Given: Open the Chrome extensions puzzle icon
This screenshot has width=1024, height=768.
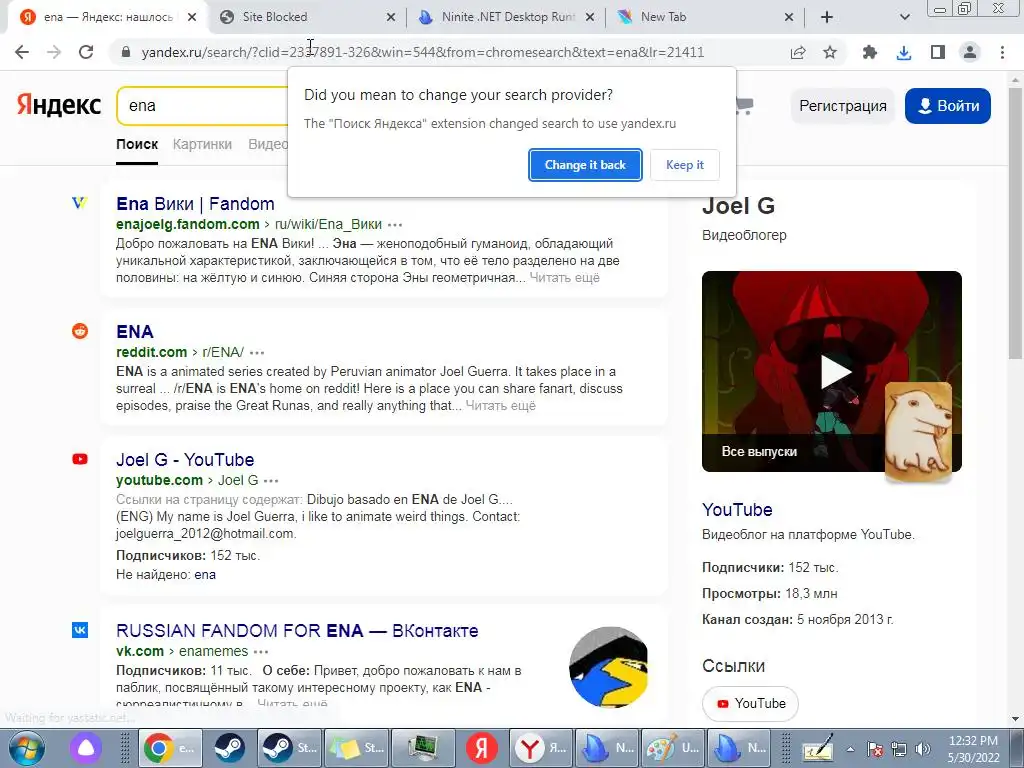Looking at the screenshot, I should (869, 52).
